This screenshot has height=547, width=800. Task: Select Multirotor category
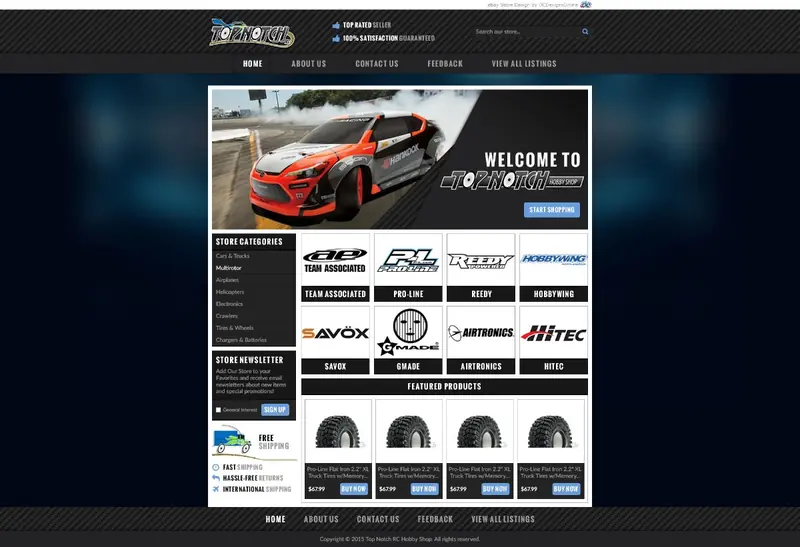tap(229, 268)
